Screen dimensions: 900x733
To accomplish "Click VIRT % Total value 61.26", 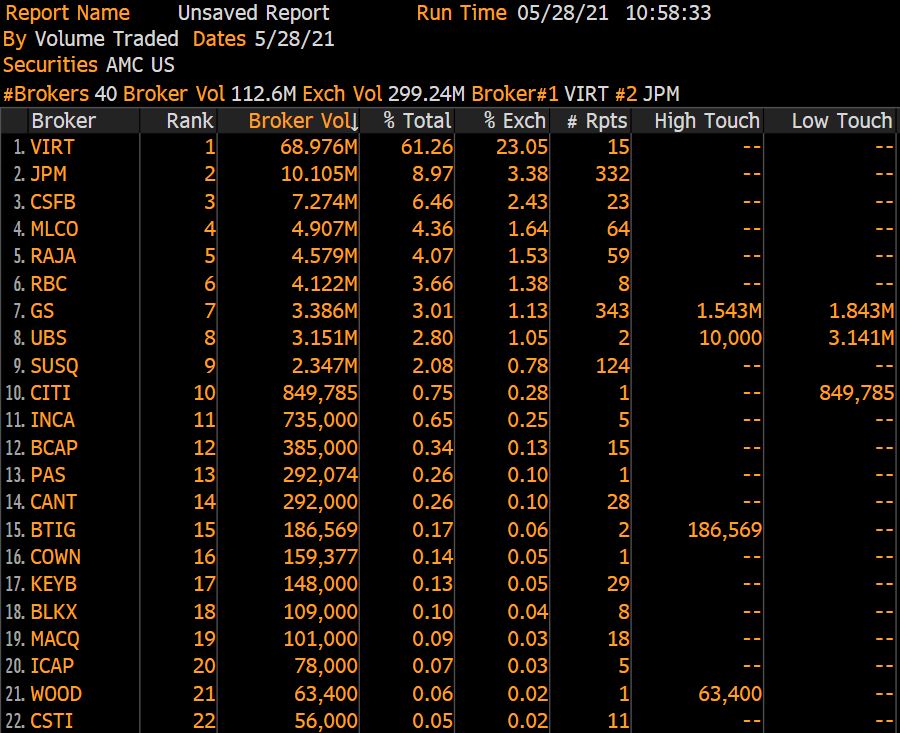I will (x=427, y=147).
